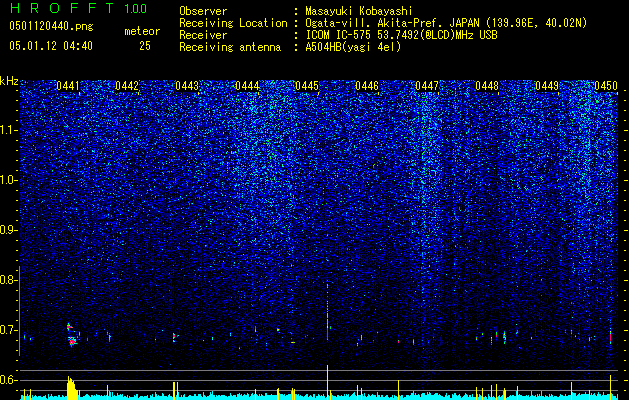The height and width of the screenshot is (400, 629).
Task: Click the strong red meteor echo near 0441
Action: (x=72, y=341)
